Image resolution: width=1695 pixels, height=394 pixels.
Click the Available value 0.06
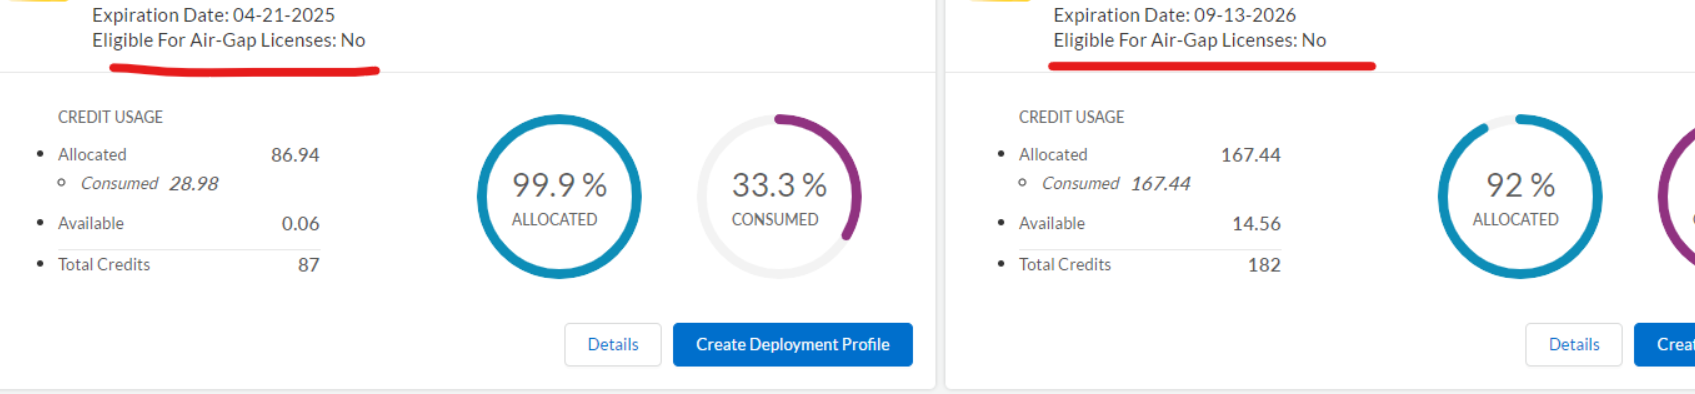click(300, 224)
